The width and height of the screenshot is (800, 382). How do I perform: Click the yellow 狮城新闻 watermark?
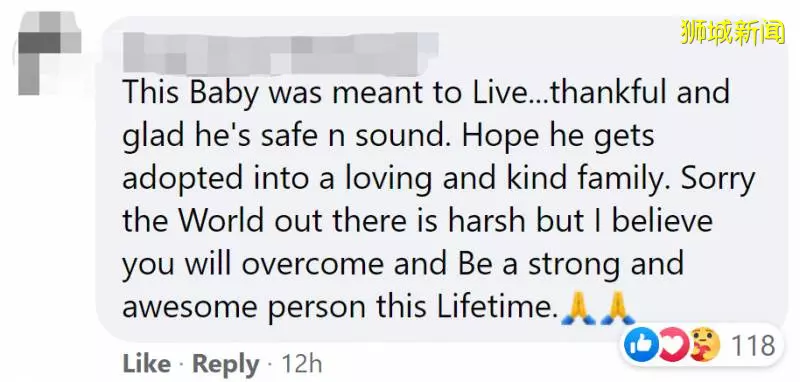coord(733,31)
